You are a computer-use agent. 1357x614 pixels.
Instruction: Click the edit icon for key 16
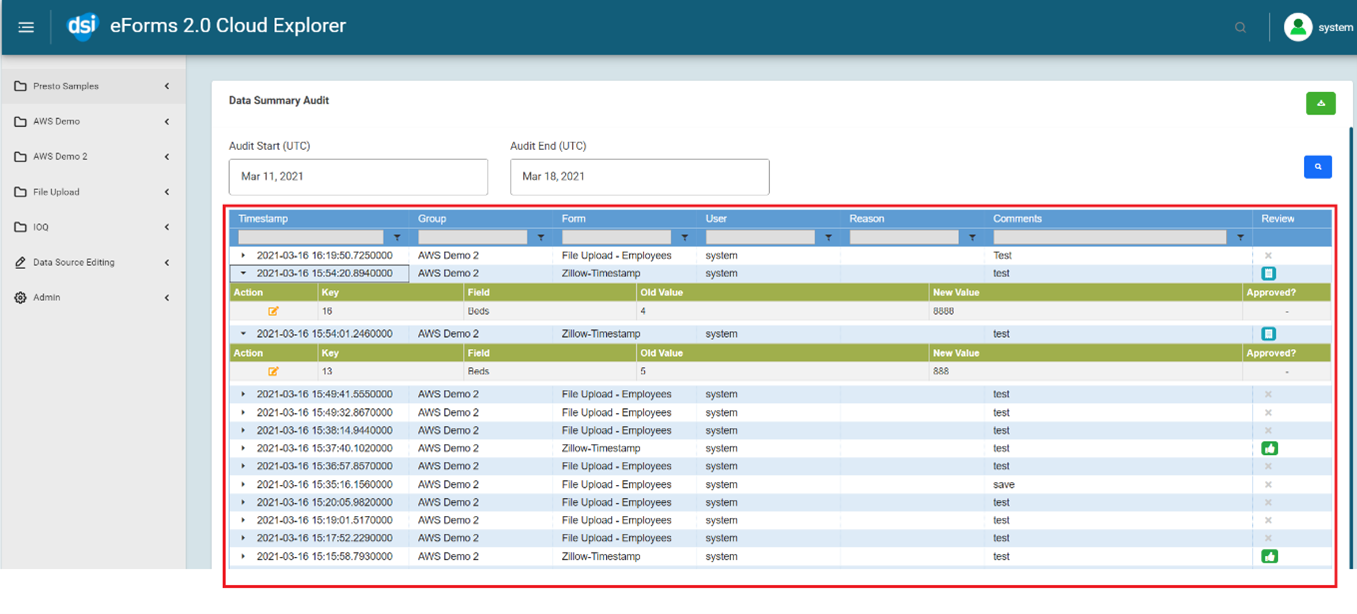point(273,311)
